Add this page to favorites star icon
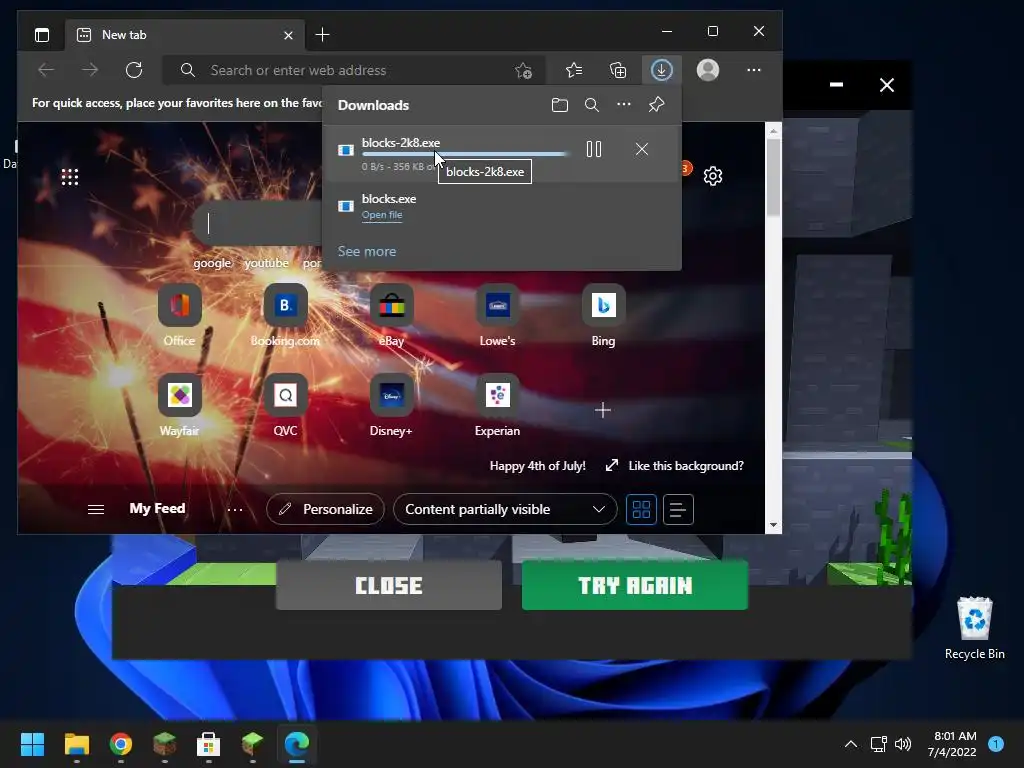 [523, 71]
